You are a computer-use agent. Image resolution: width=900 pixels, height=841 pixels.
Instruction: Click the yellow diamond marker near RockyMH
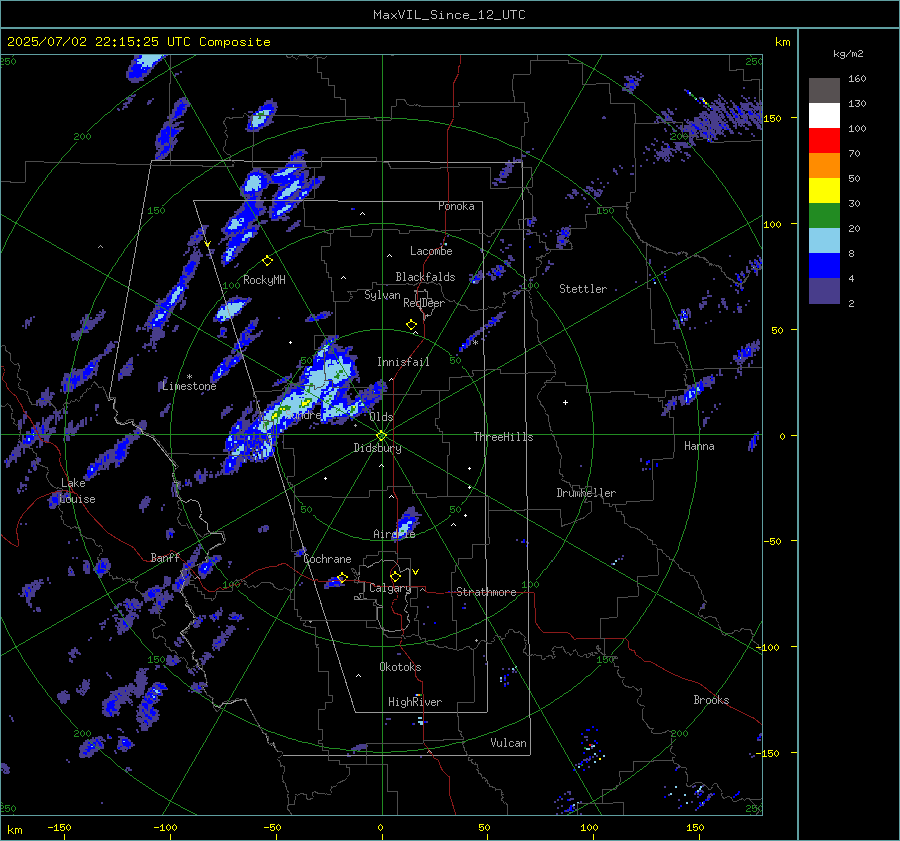coord(267,261)
